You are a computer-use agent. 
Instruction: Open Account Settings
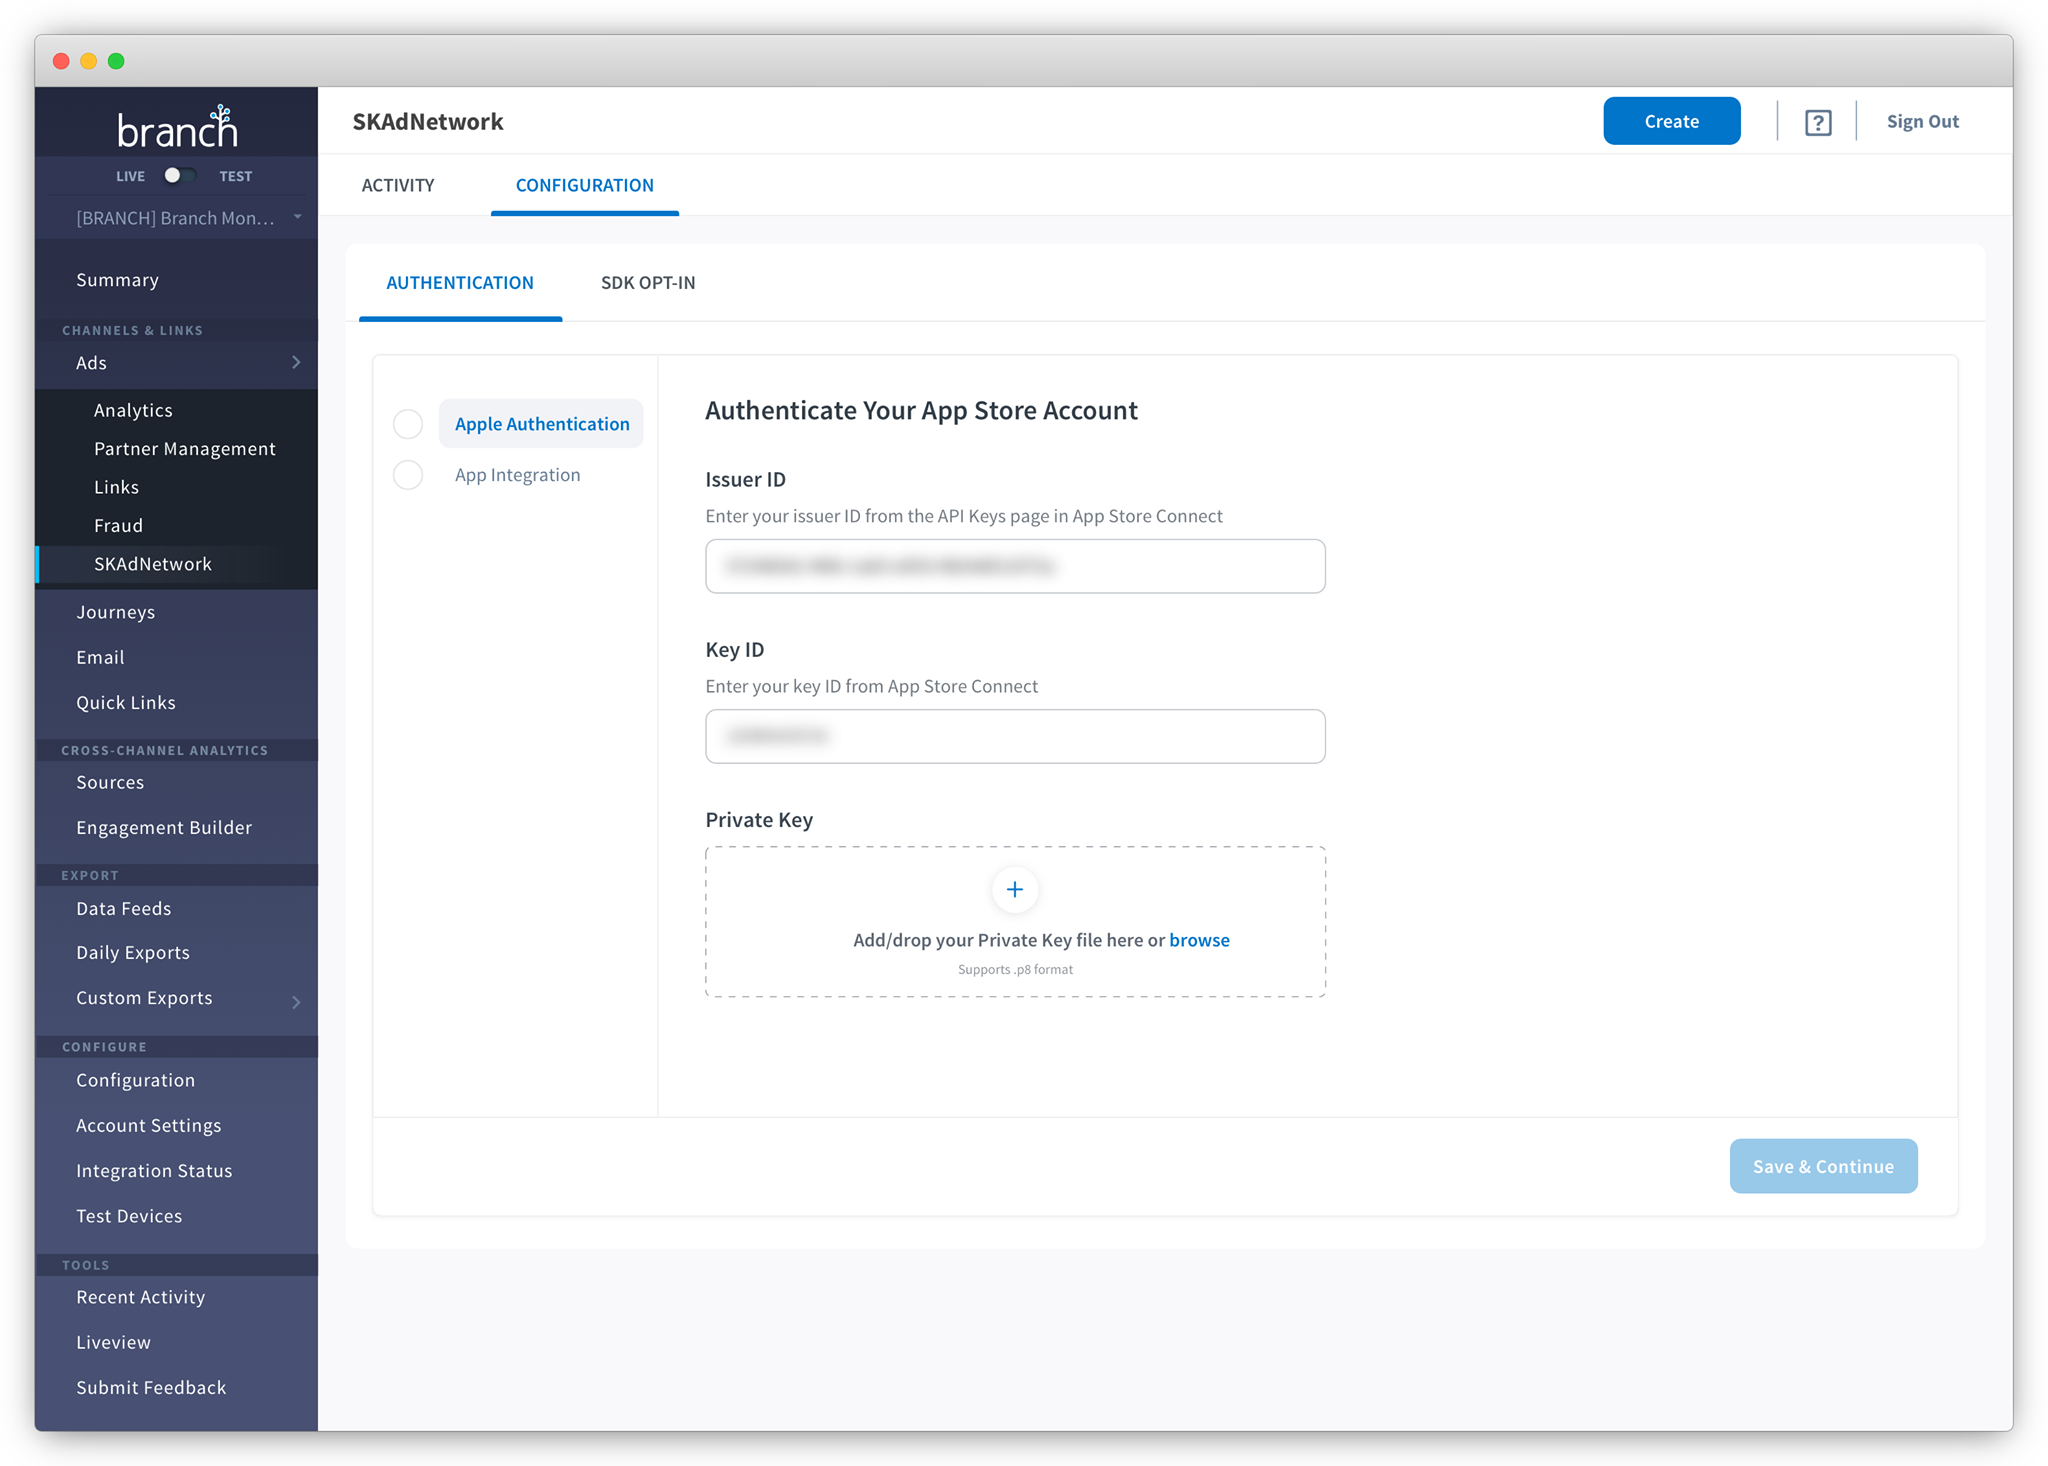point(149,1125)
